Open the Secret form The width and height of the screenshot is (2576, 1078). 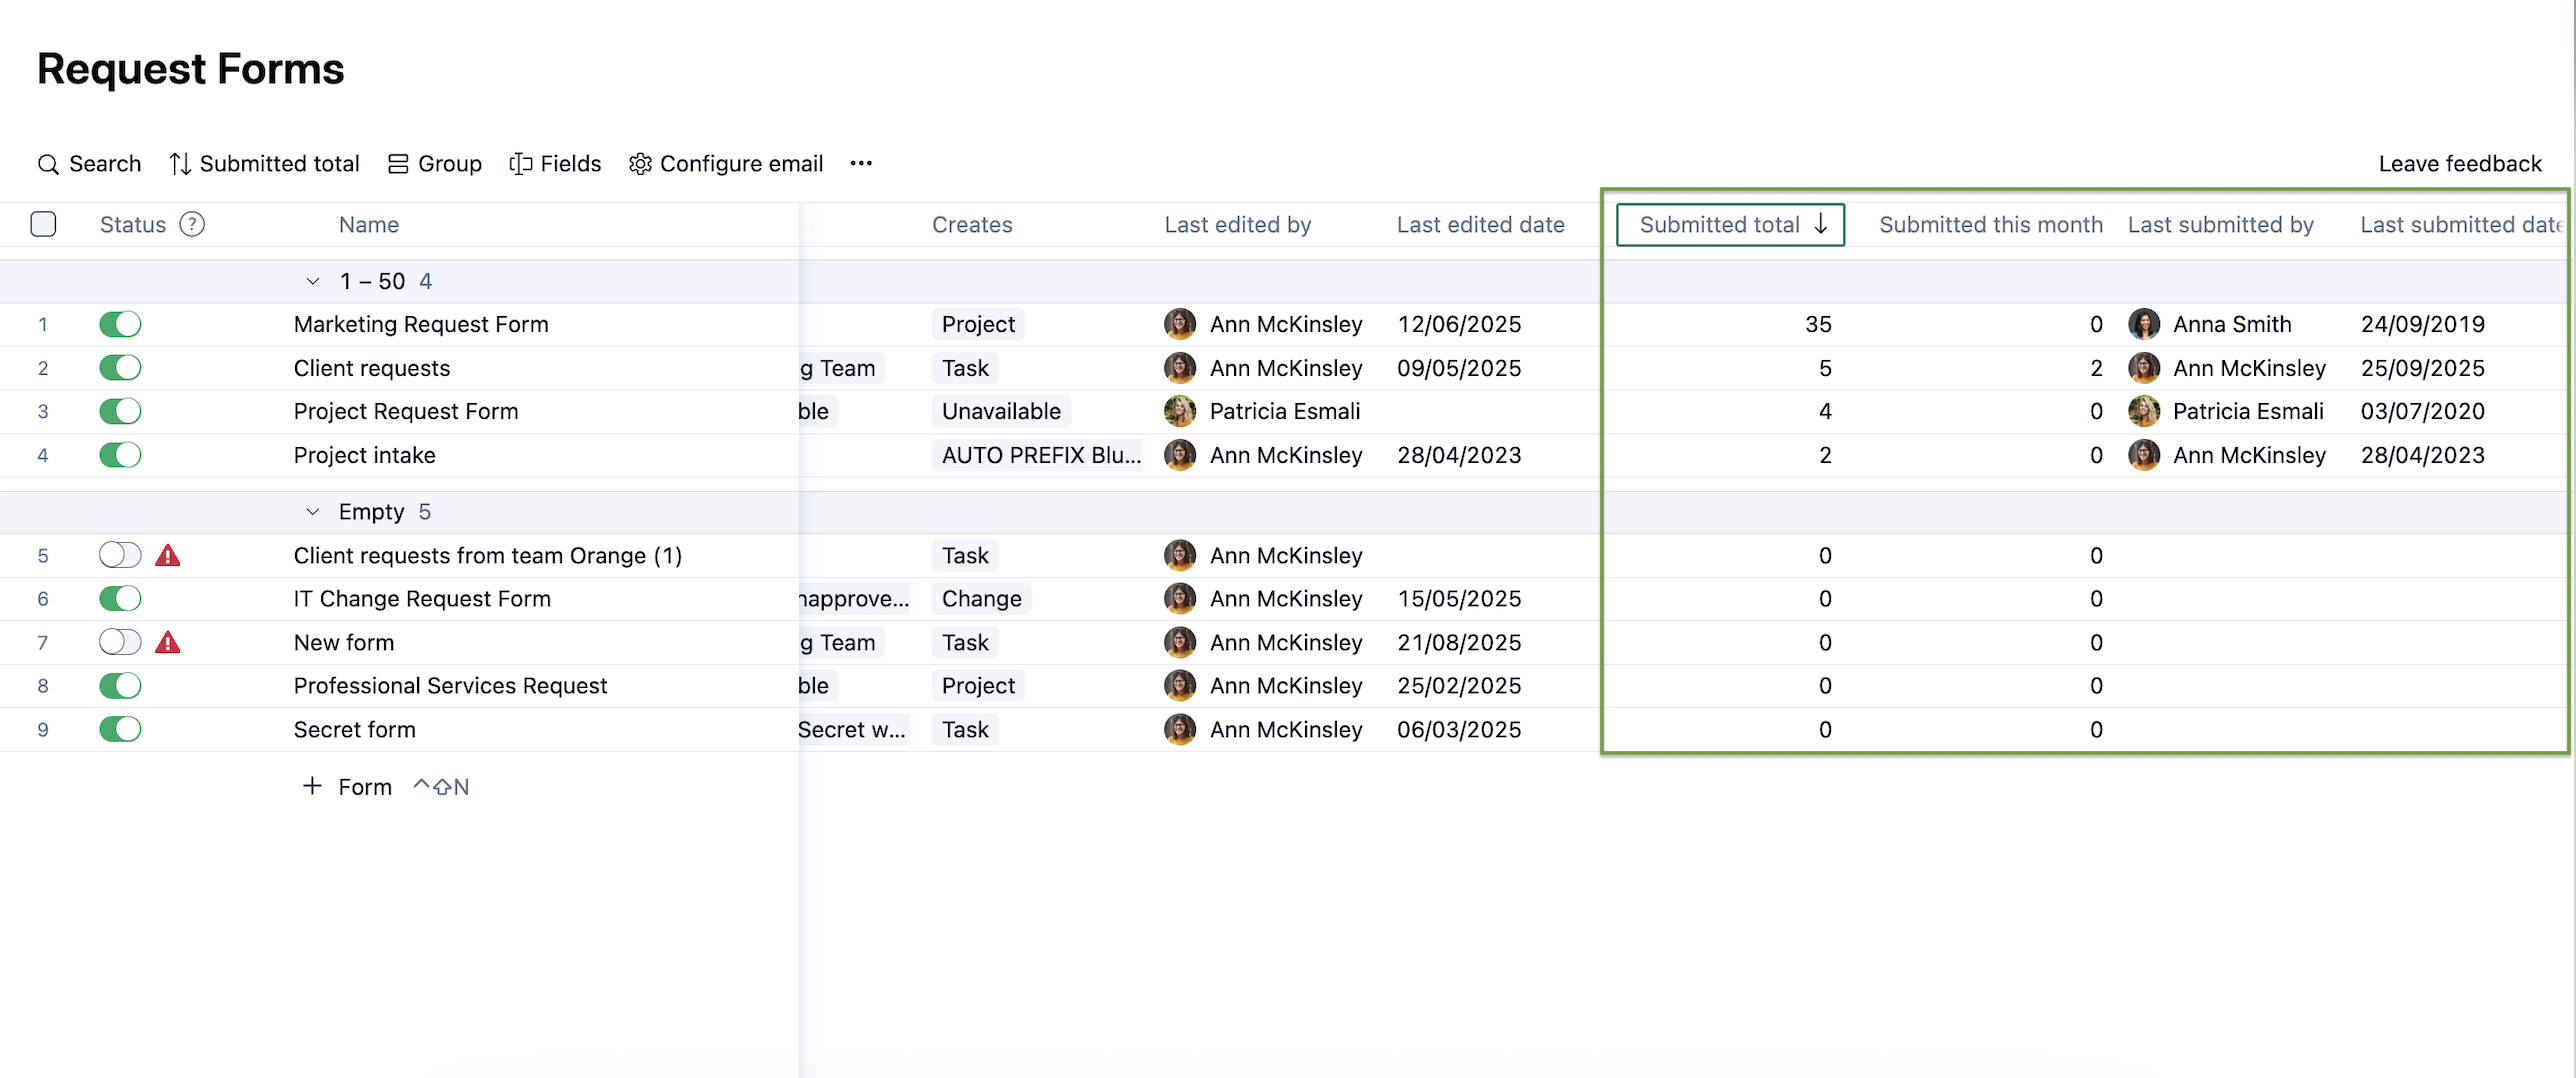tap(355, 729)
